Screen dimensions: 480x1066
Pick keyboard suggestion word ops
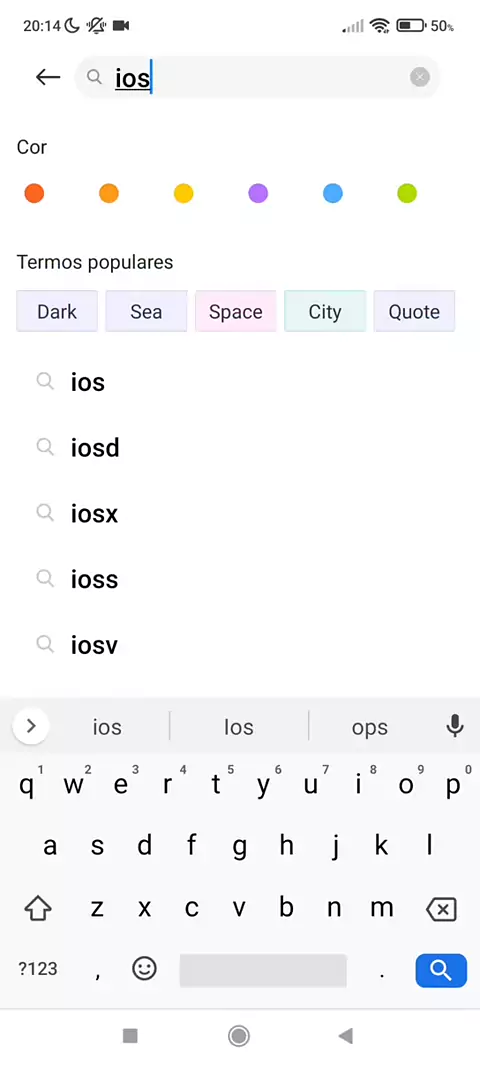click(x=370, y=727)
